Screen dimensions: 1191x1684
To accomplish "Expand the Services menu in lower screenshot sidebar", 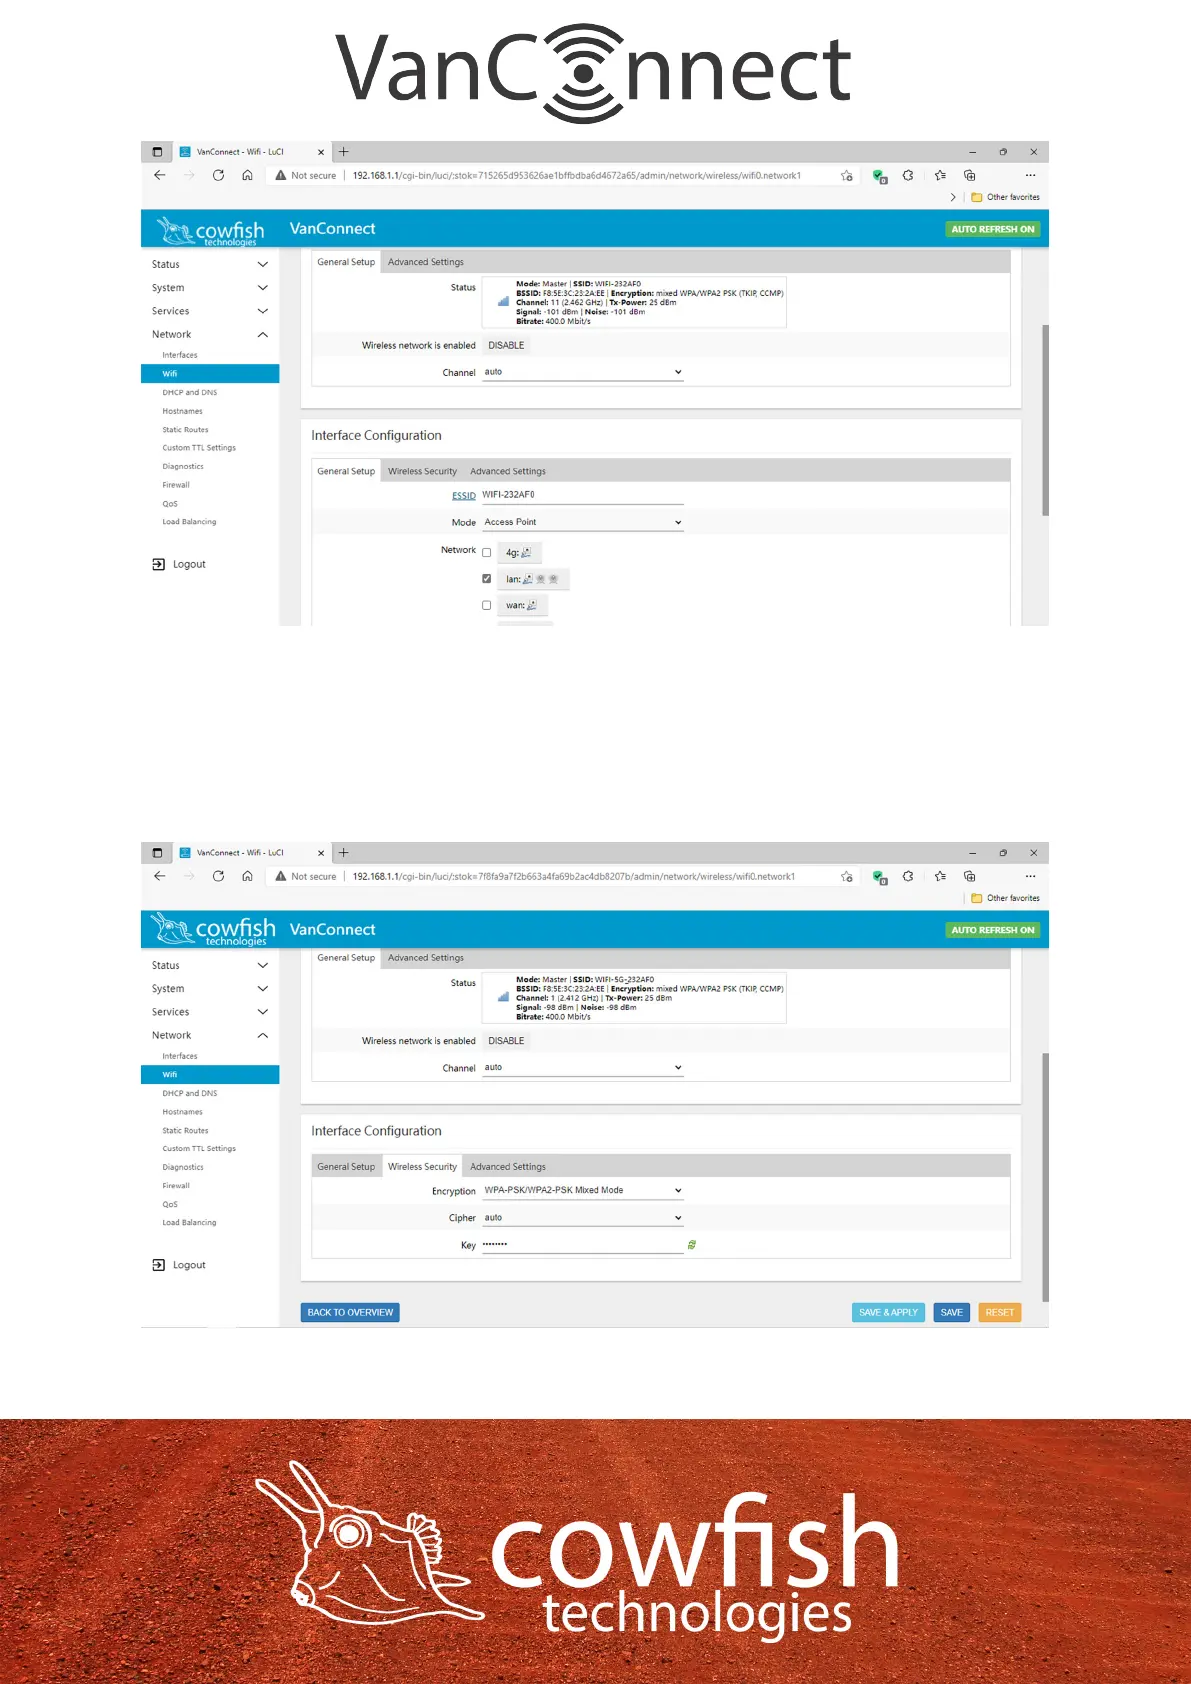I will 210,1012.
